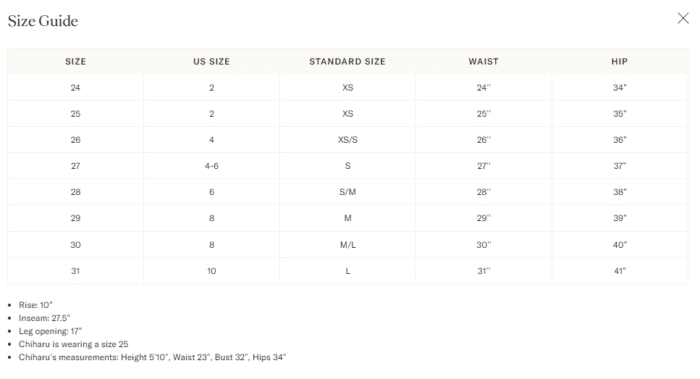Image resolution: width=700 pixels, height=379 pixels.
Task: Click the Leg opening: 17" note
Action: 50,331
